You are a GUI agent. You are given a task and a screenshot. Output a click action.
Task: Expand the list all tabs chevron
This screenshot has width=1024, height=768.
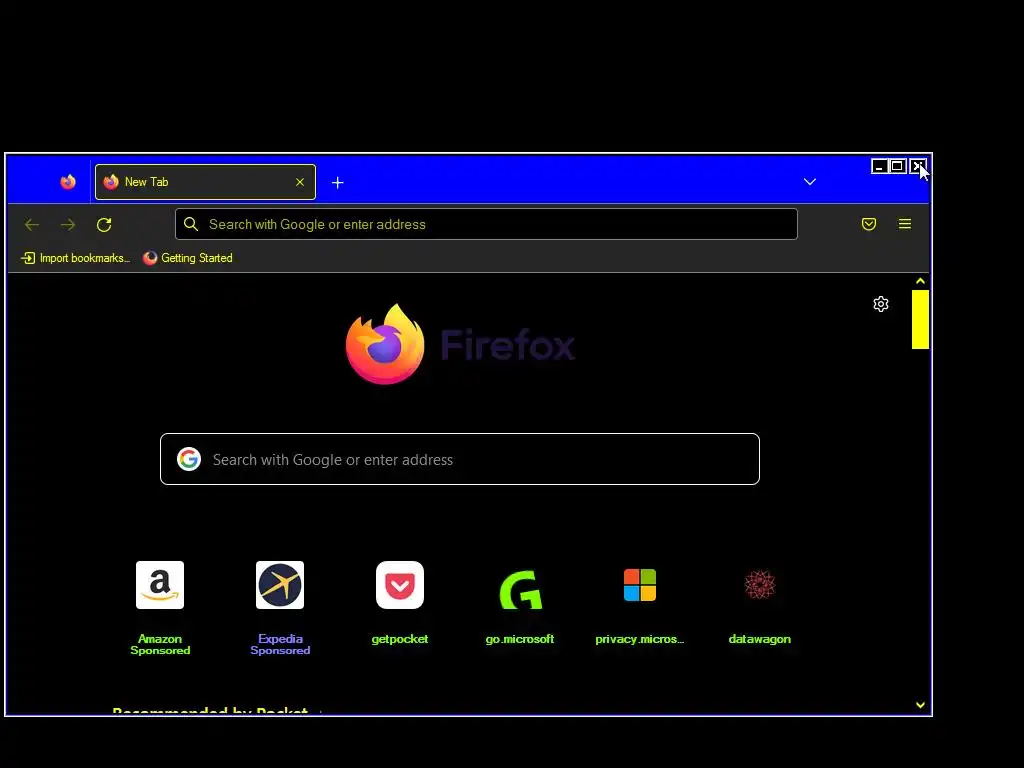(810, 182)
